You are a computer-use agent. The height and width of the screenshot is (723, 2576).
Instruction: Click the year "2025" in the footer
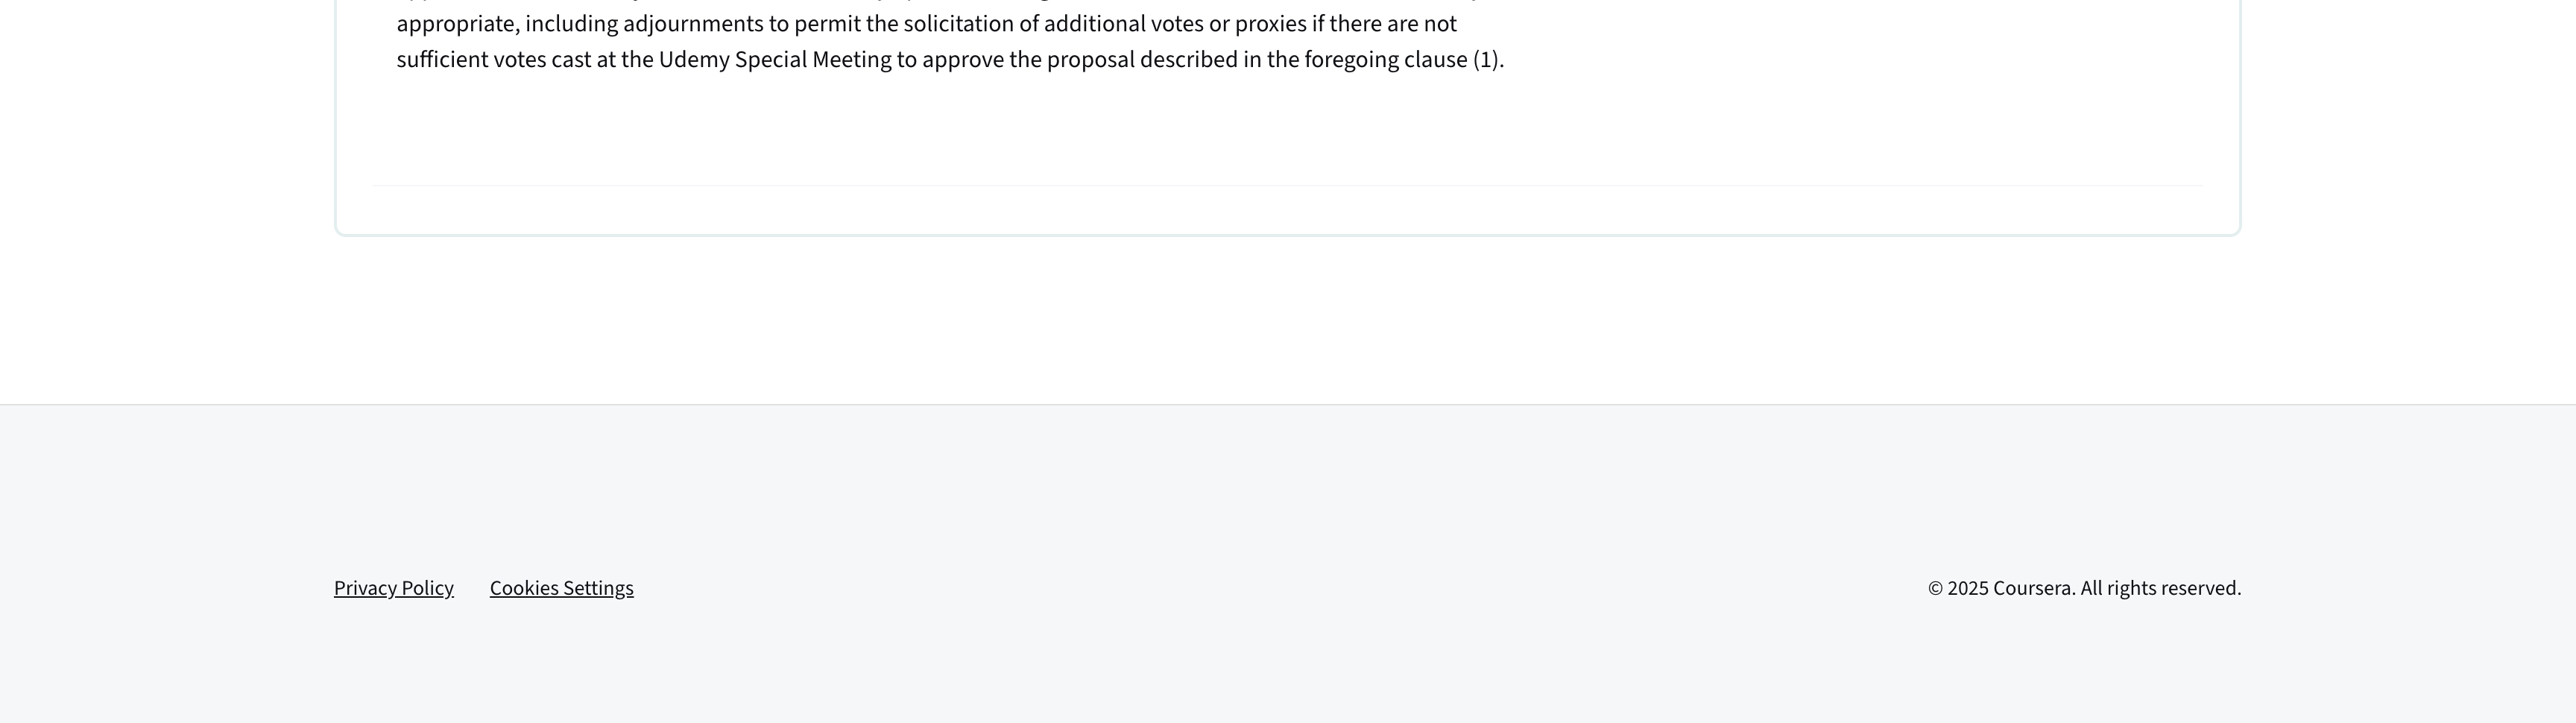[1968, 588]
